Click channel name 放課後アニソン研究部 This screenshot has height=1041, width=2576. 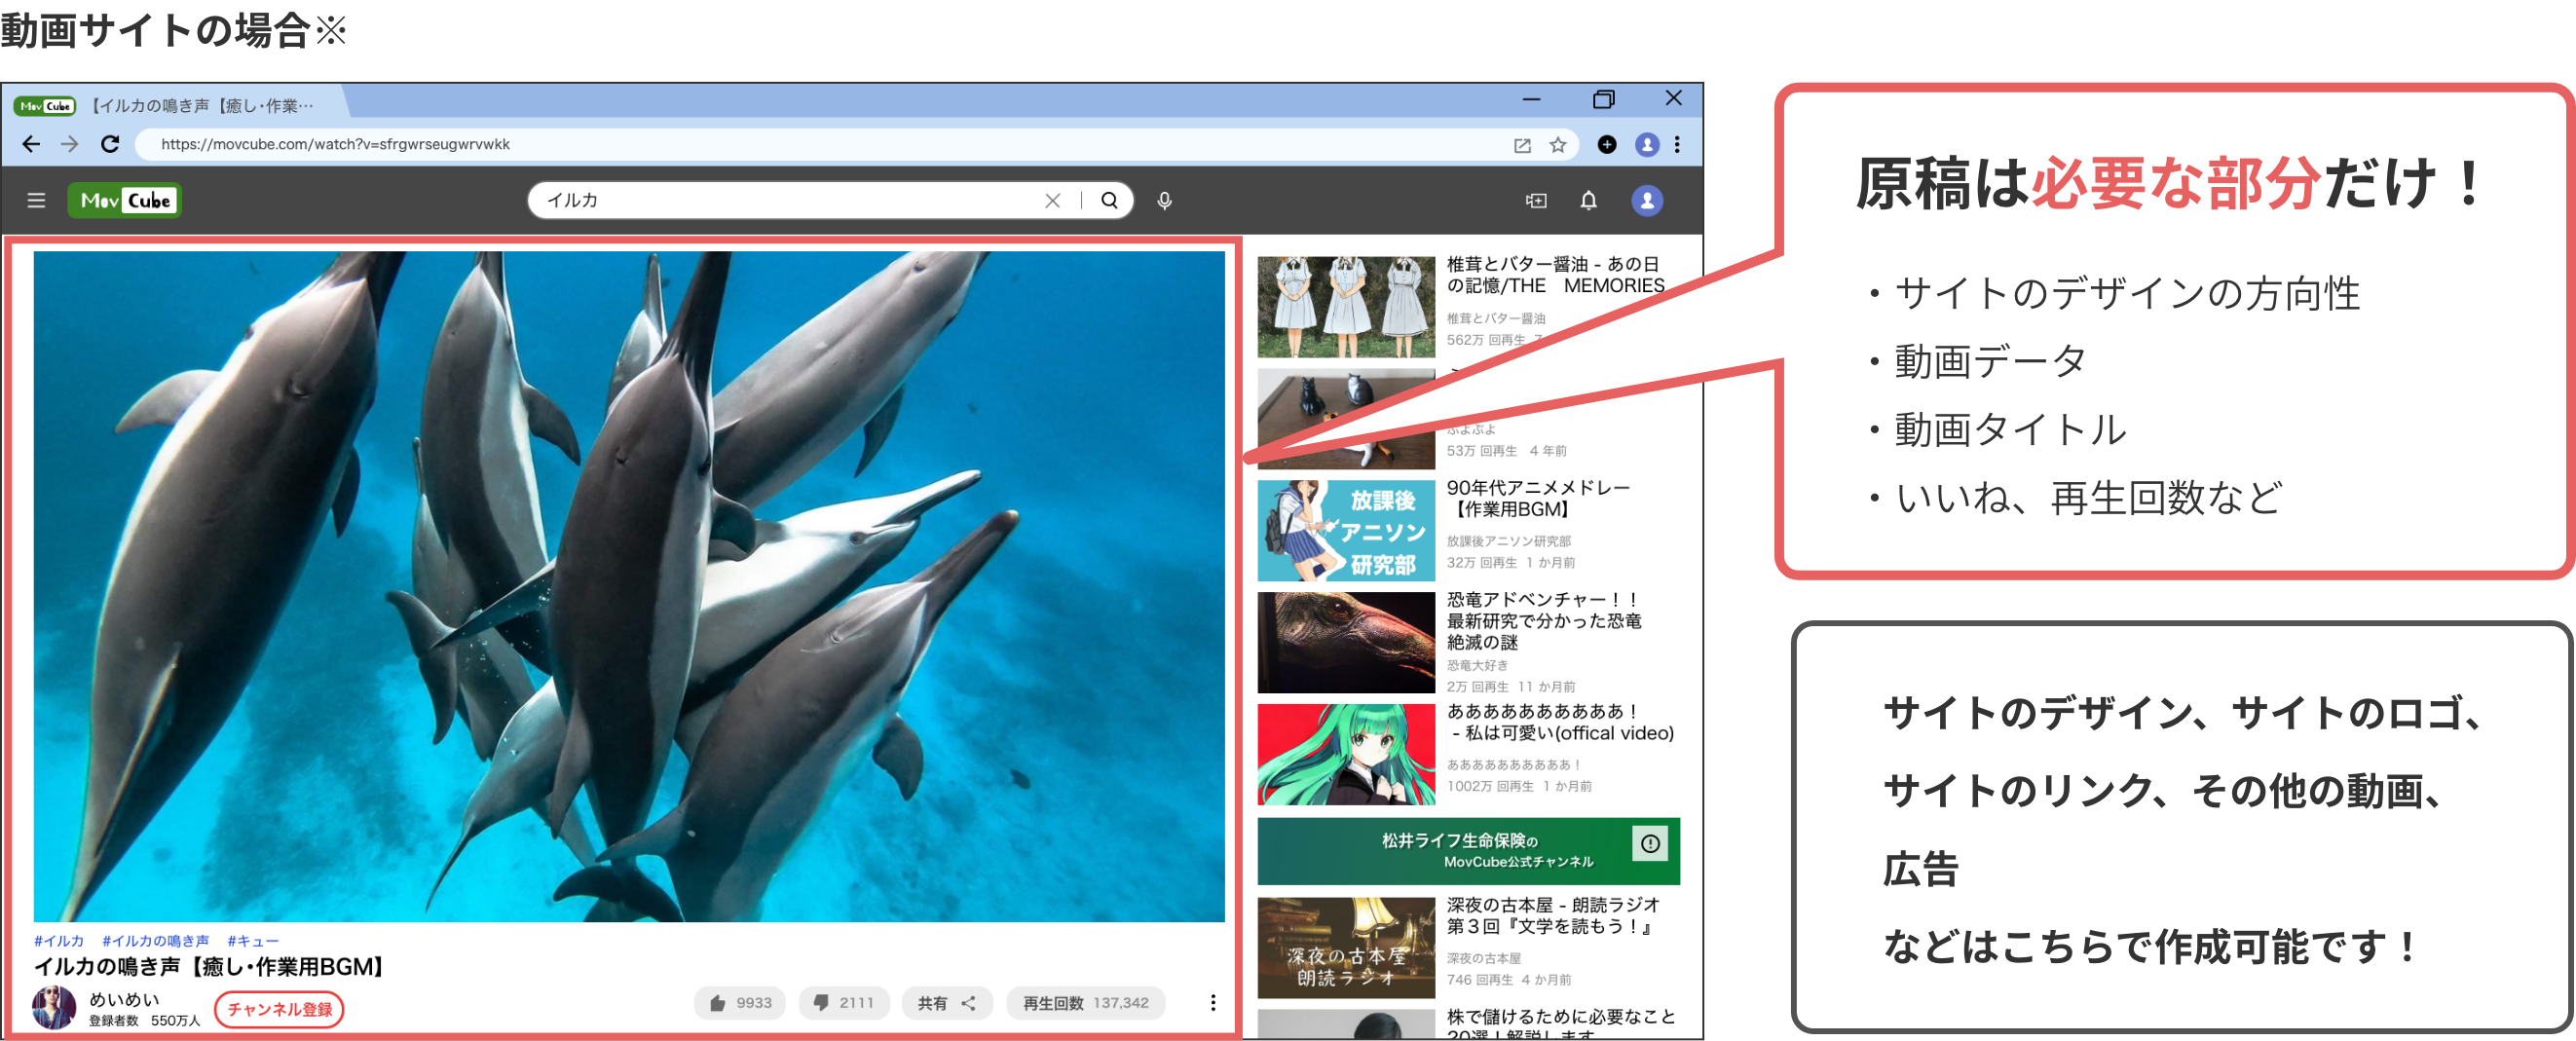click(1508, 541)
